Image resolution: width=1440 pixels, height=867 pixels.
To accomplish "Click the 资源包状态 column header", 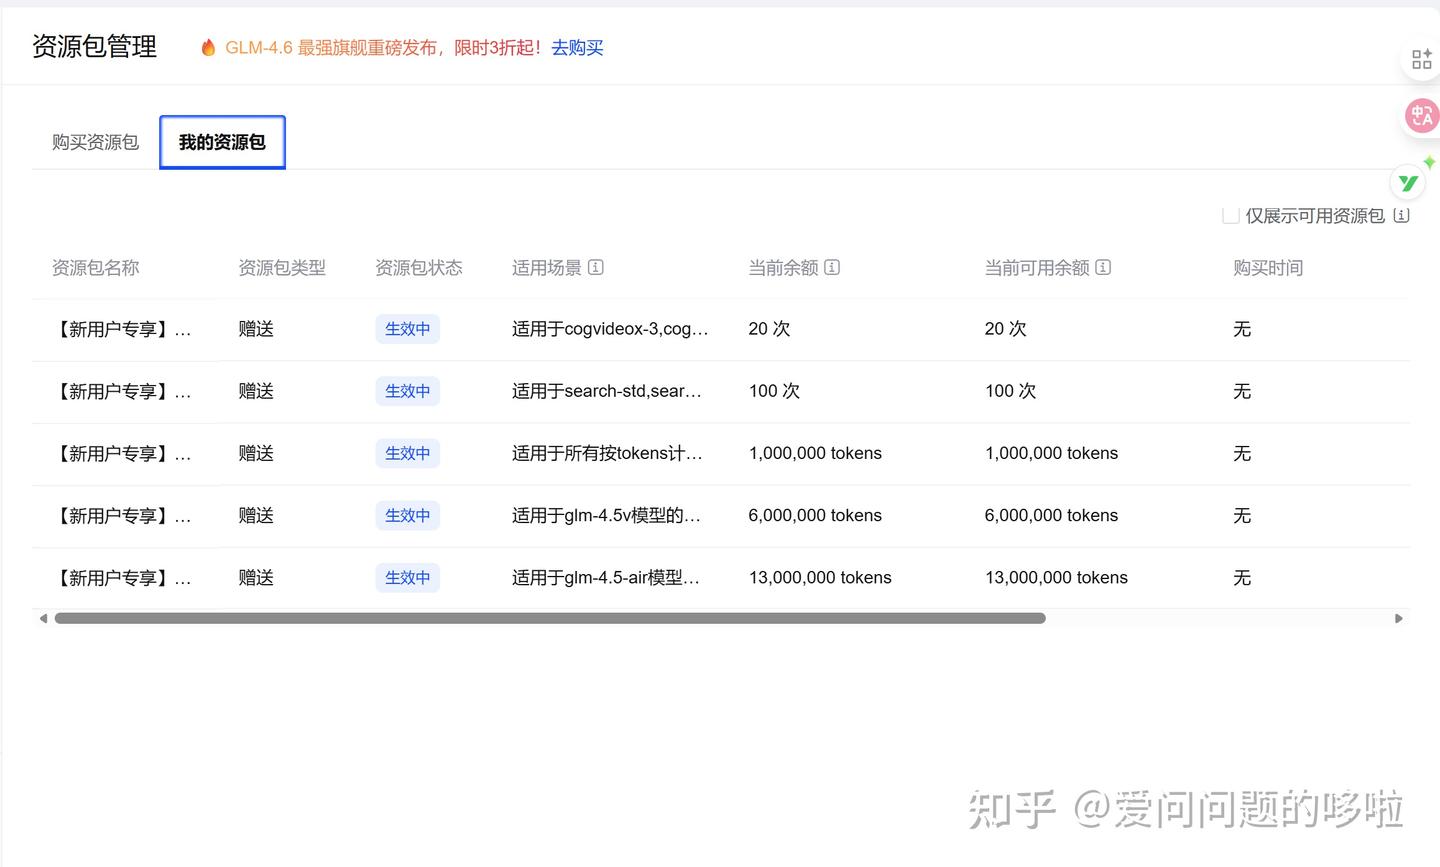I will point(419,267).
